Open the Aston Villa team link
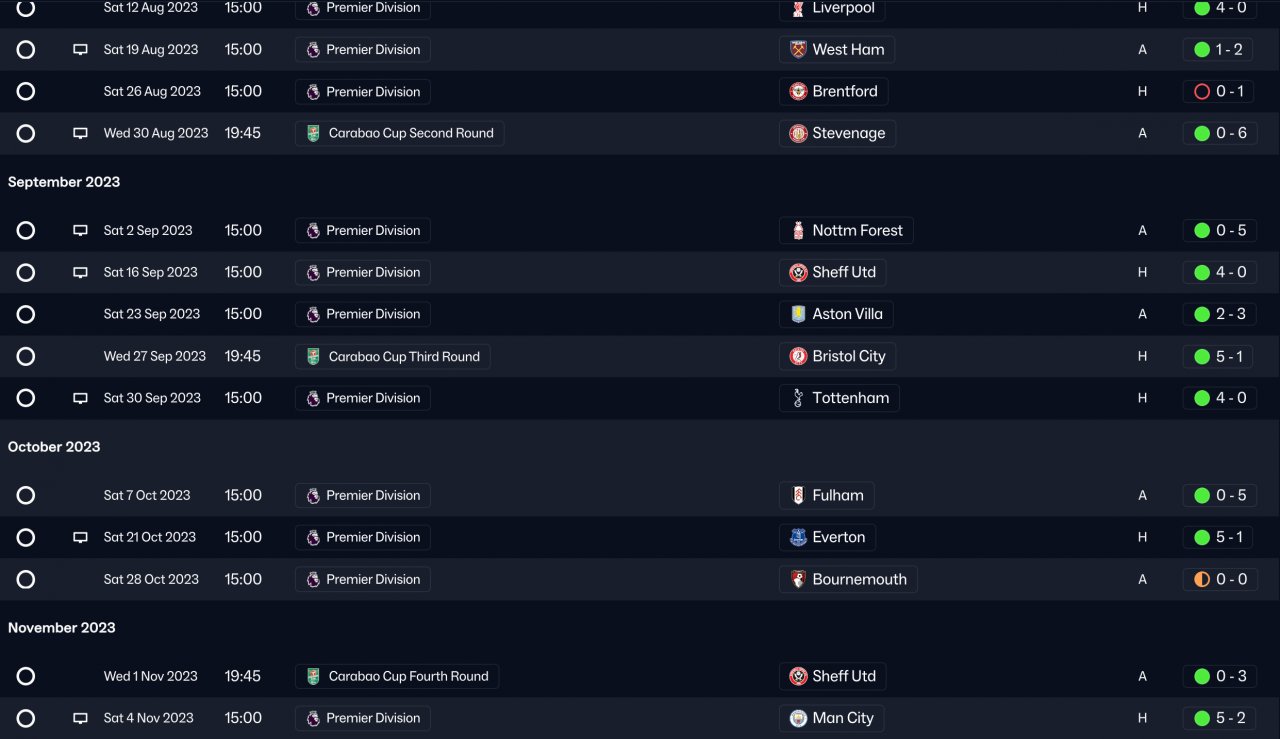Viewport: 1280px width, 739px height. tap(847, 314)
